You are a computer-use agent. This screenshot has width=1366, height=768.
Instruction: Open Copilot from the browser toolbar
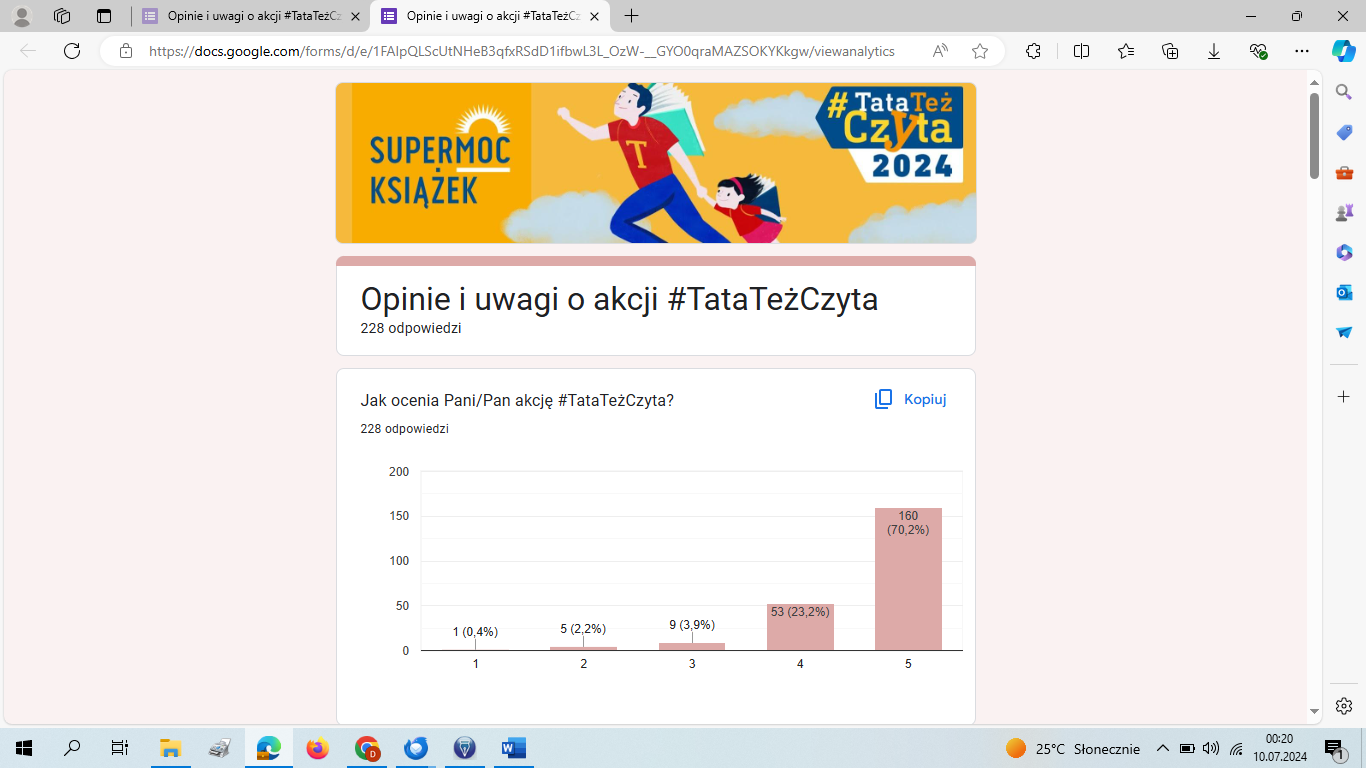pyautogui.click(x=1343, y=51)
